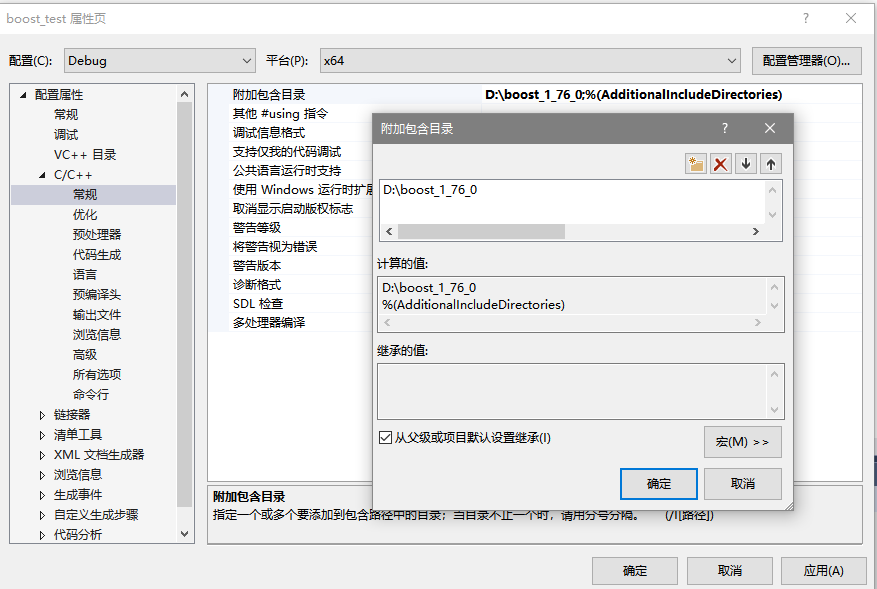Open the Debug configuration dropdown
This screenshot has height=589, width=877.
(249, 61)
